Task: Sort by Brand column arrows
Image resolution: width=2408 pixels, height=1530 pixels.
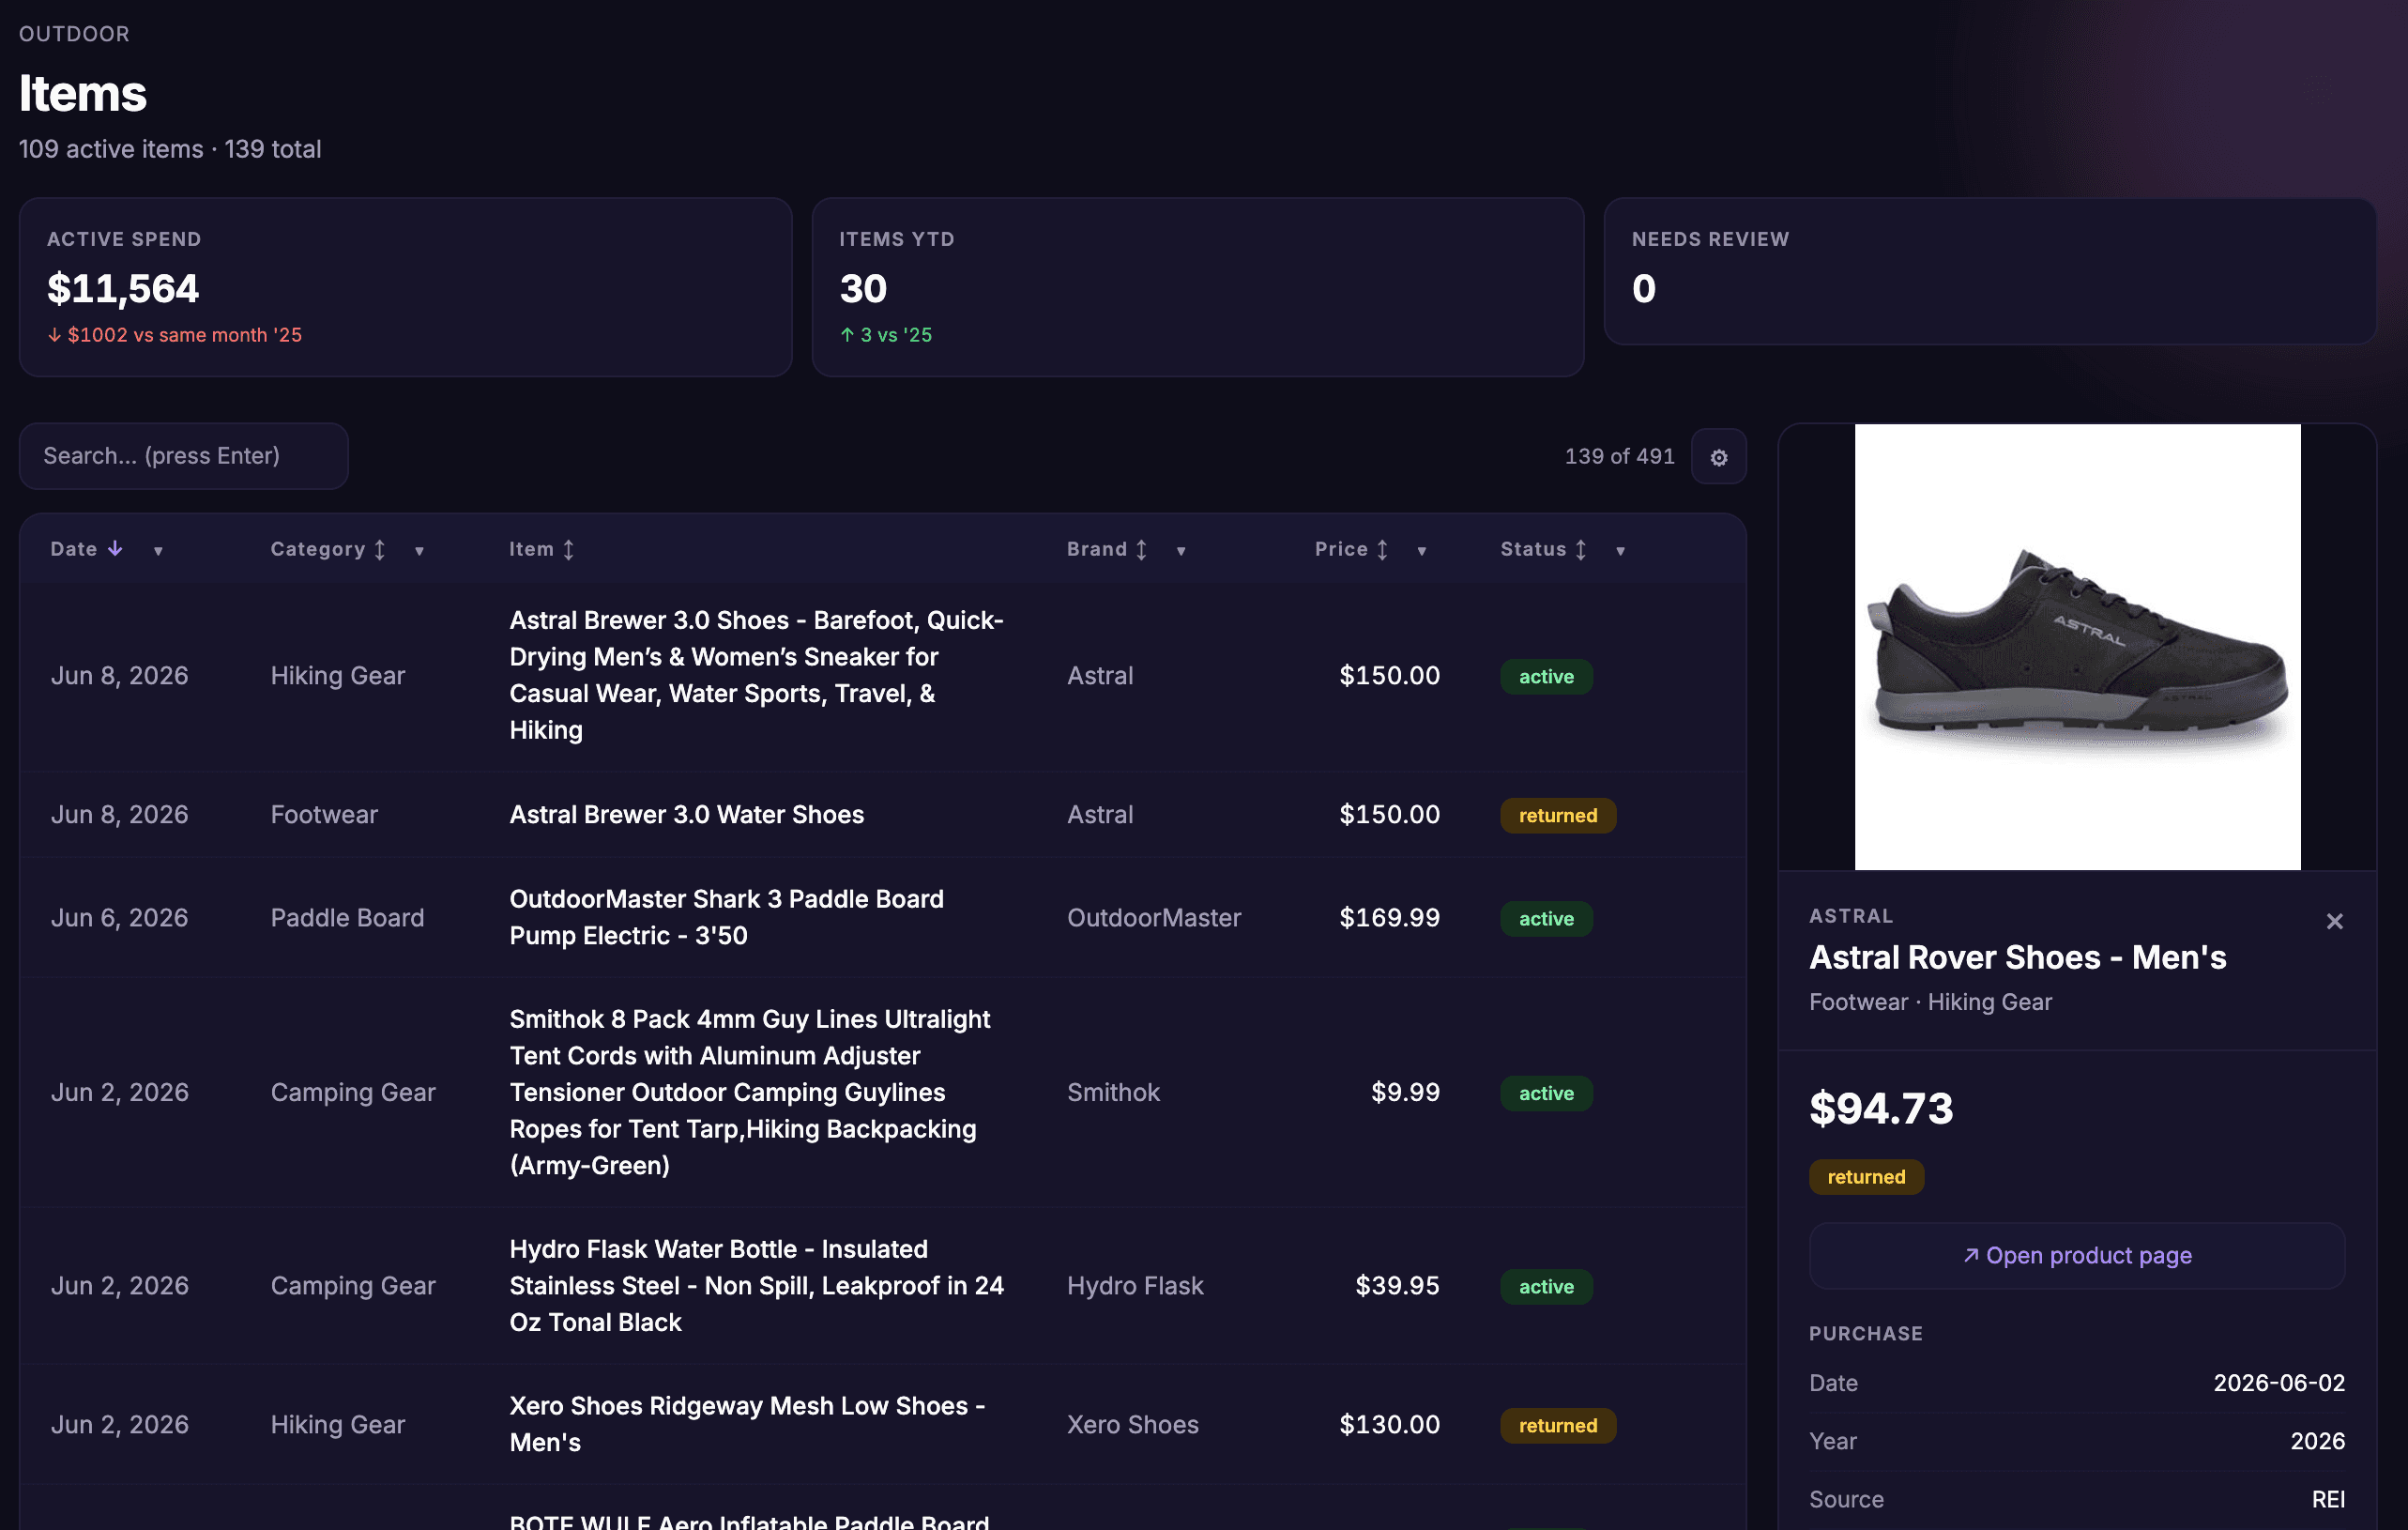Action: tap(1141, 549)
